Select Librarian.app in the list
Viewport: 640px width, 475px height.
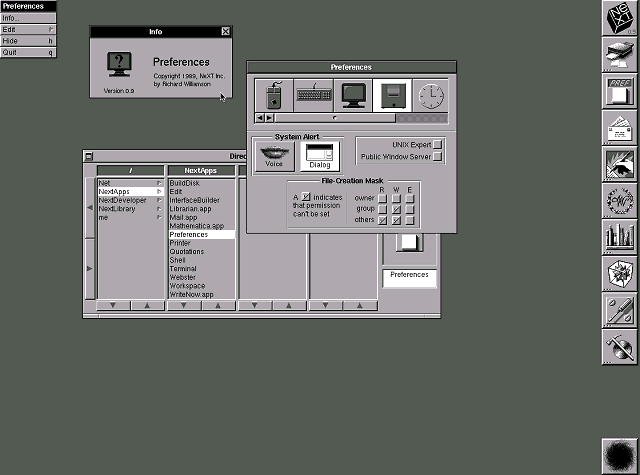click(x=201, y=209)
